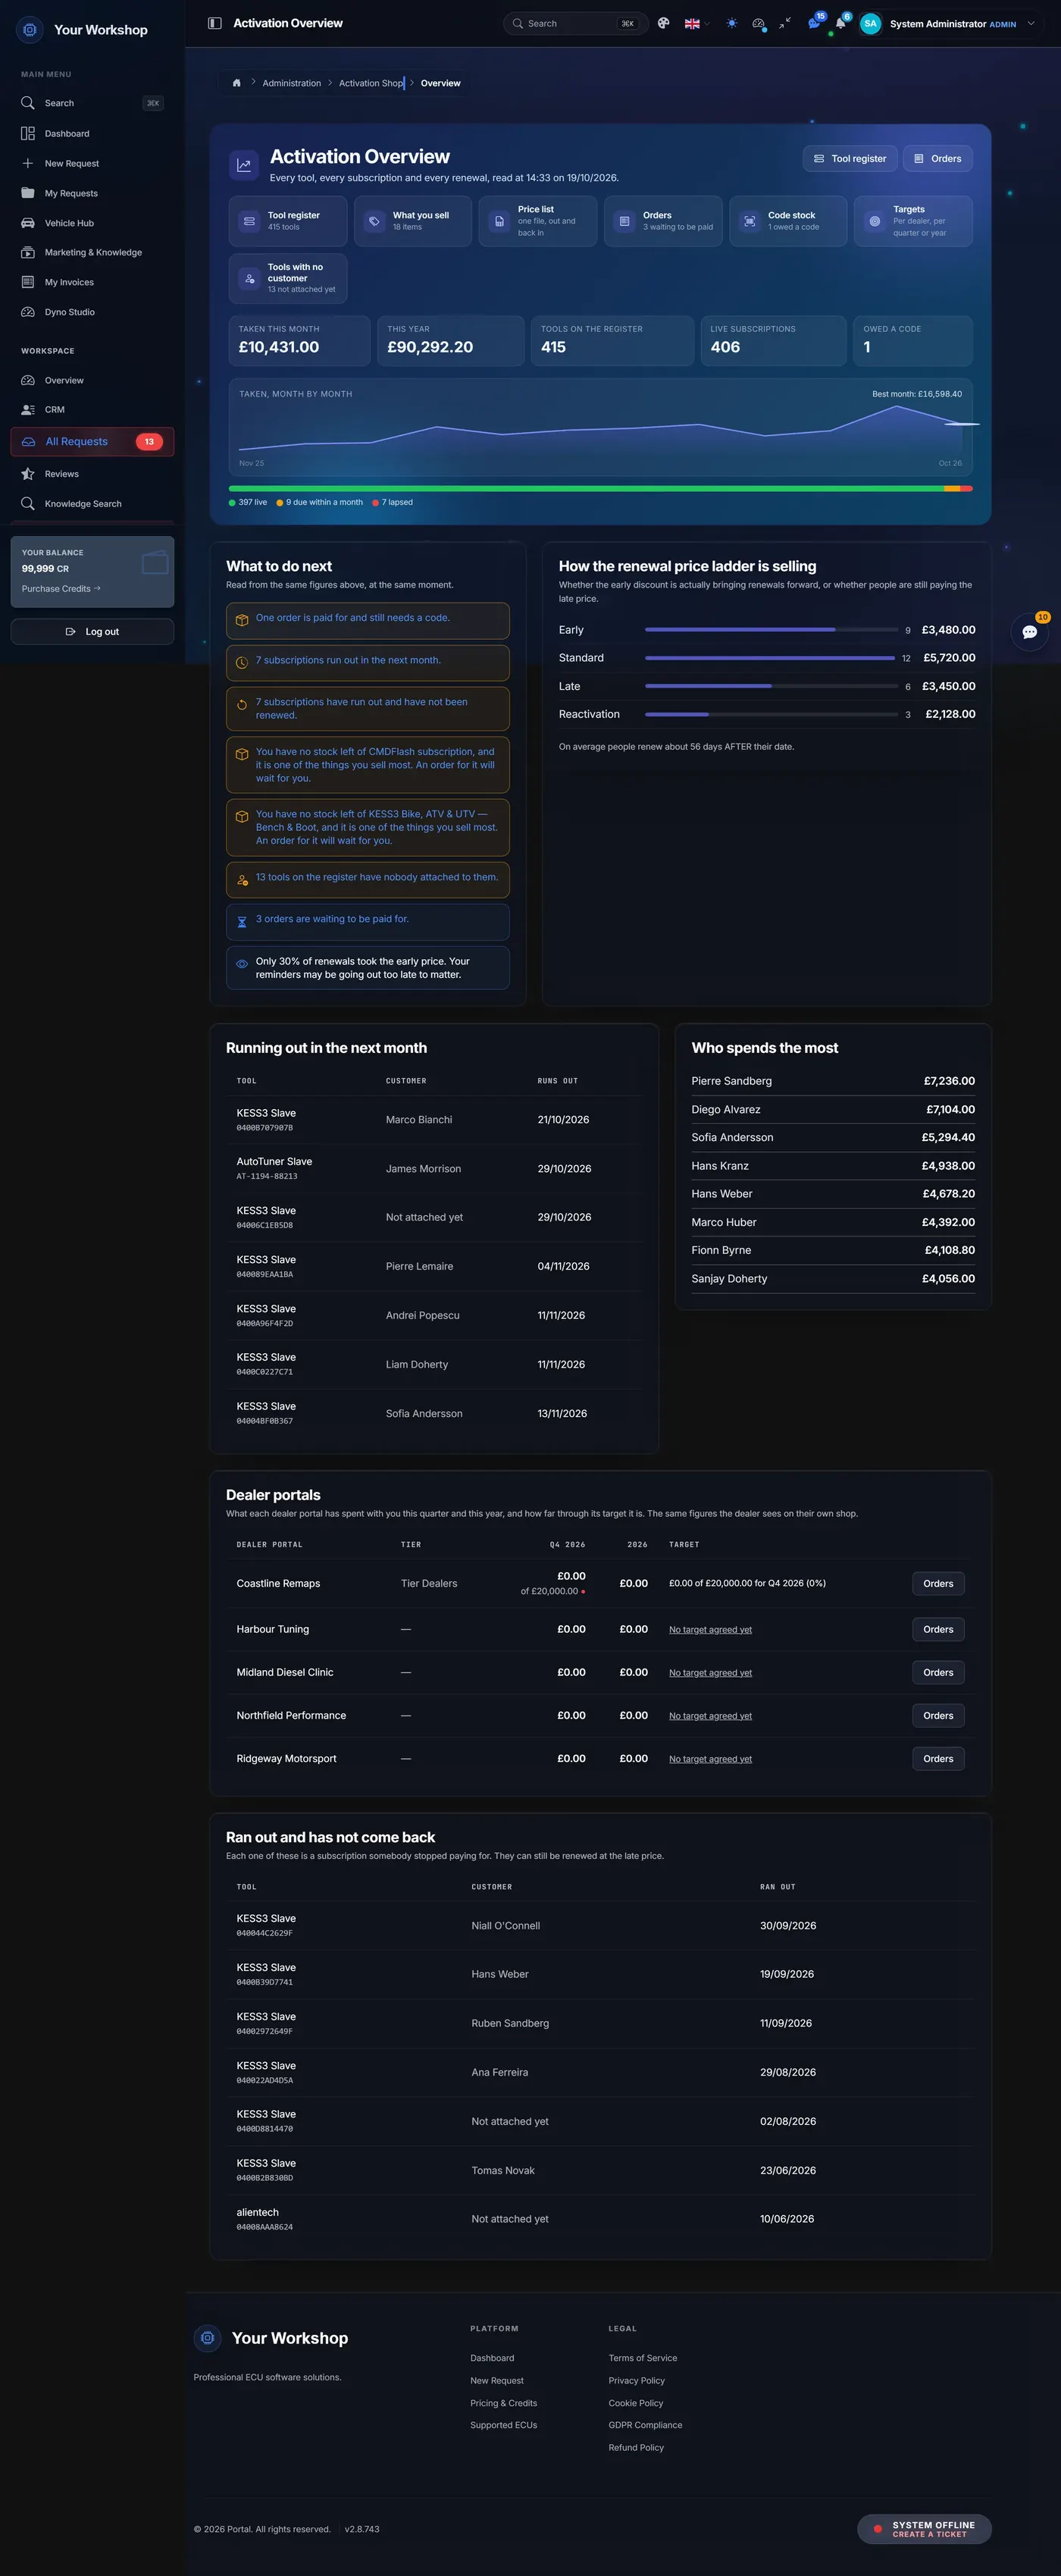
Task: Click the top bar Search field
Action: [x=576, y=23]
